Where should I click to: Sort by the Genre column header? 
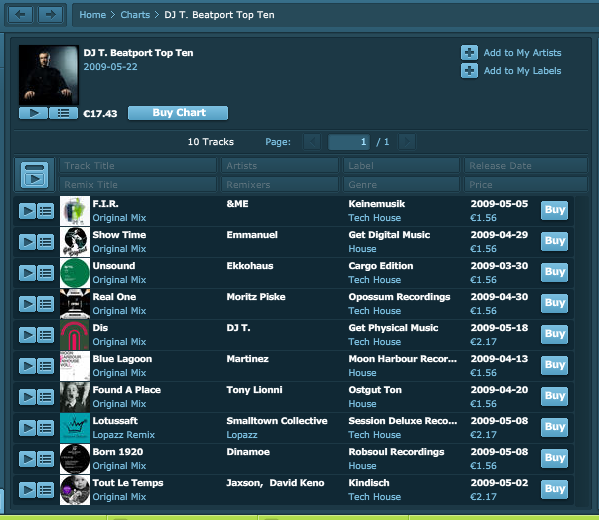pos(401,185)
